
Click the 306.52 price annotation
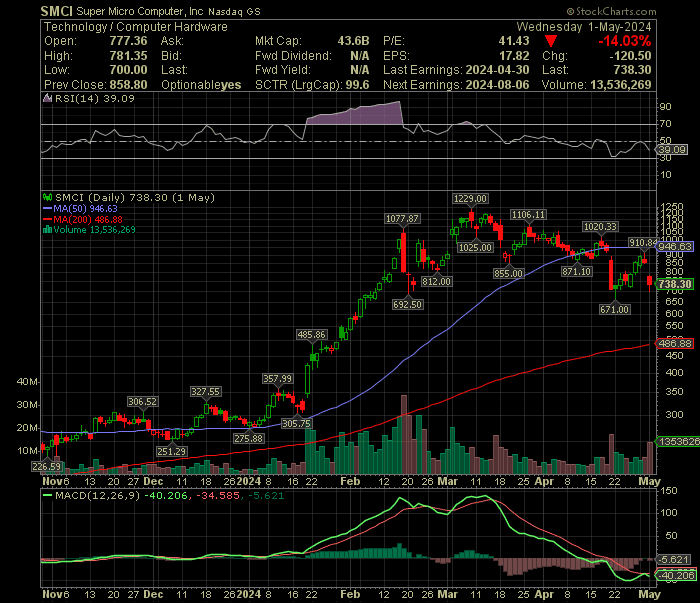(x=142, y=401)
